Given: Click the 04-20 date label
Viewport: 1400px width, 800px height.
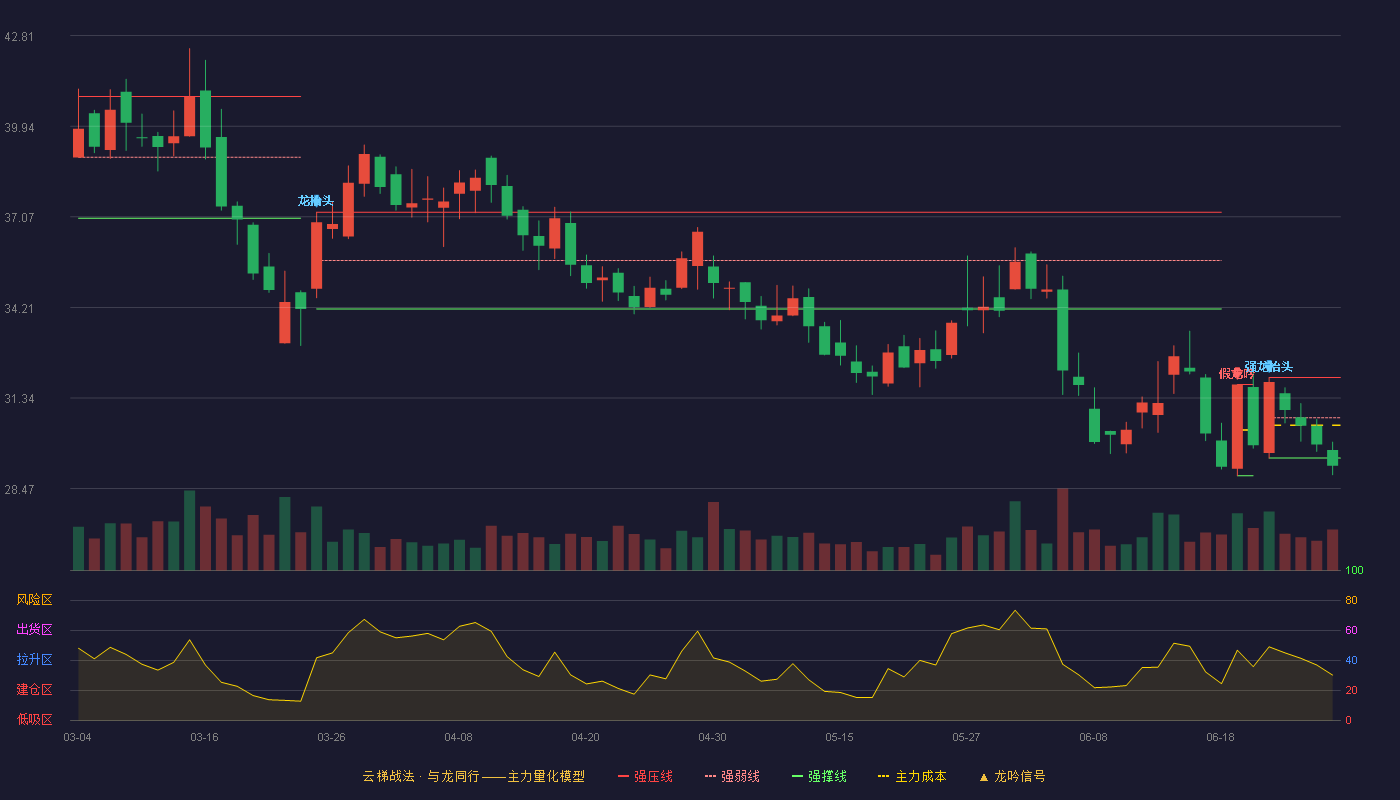Looking at the screenshot, I should [585, 737].
